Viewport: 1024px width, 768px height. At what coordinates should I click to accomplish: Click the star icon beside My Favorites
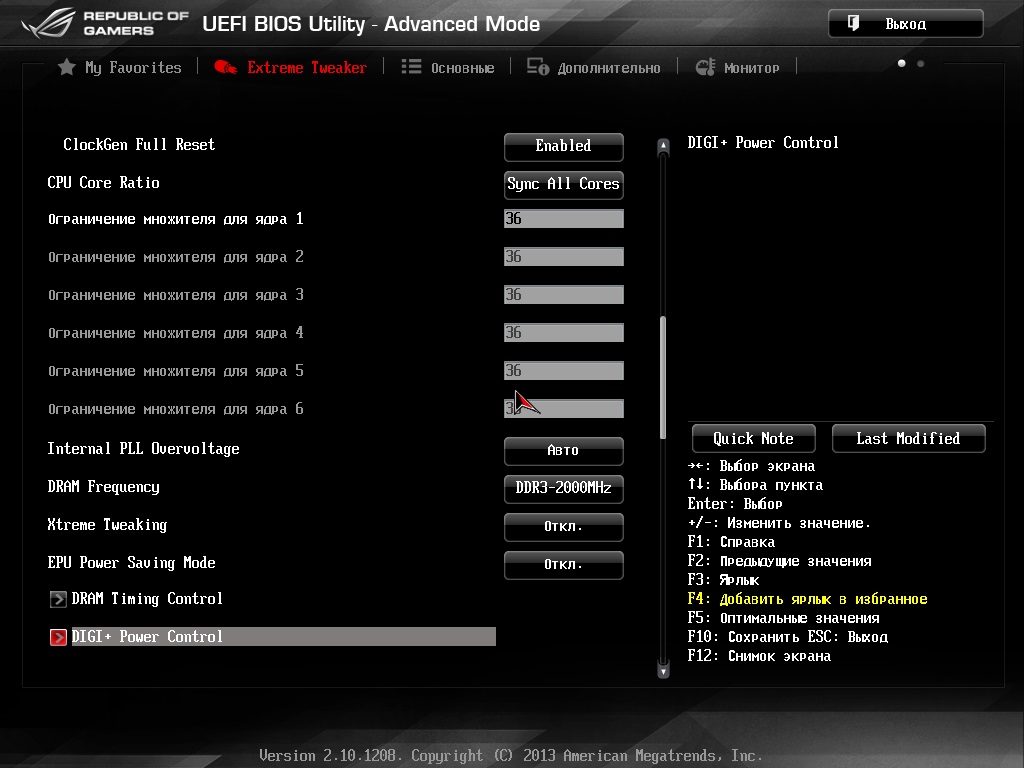coord(66,67)
